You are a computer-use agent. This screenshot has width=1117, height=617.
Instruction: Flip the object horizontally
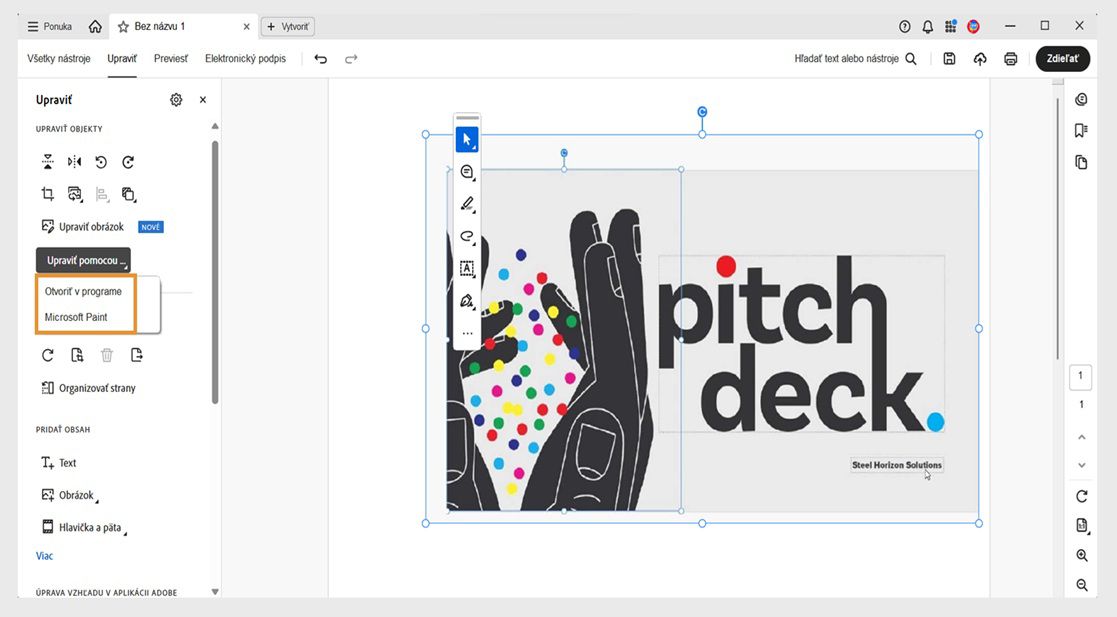(74, 162)
